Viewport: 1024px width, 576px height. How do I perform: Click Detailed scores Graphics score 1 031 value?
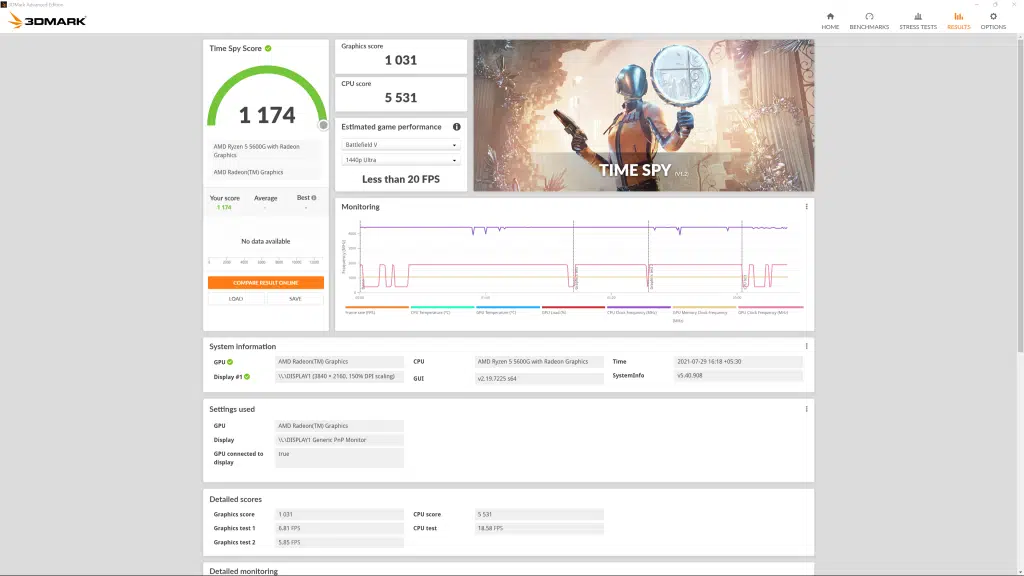339,515
